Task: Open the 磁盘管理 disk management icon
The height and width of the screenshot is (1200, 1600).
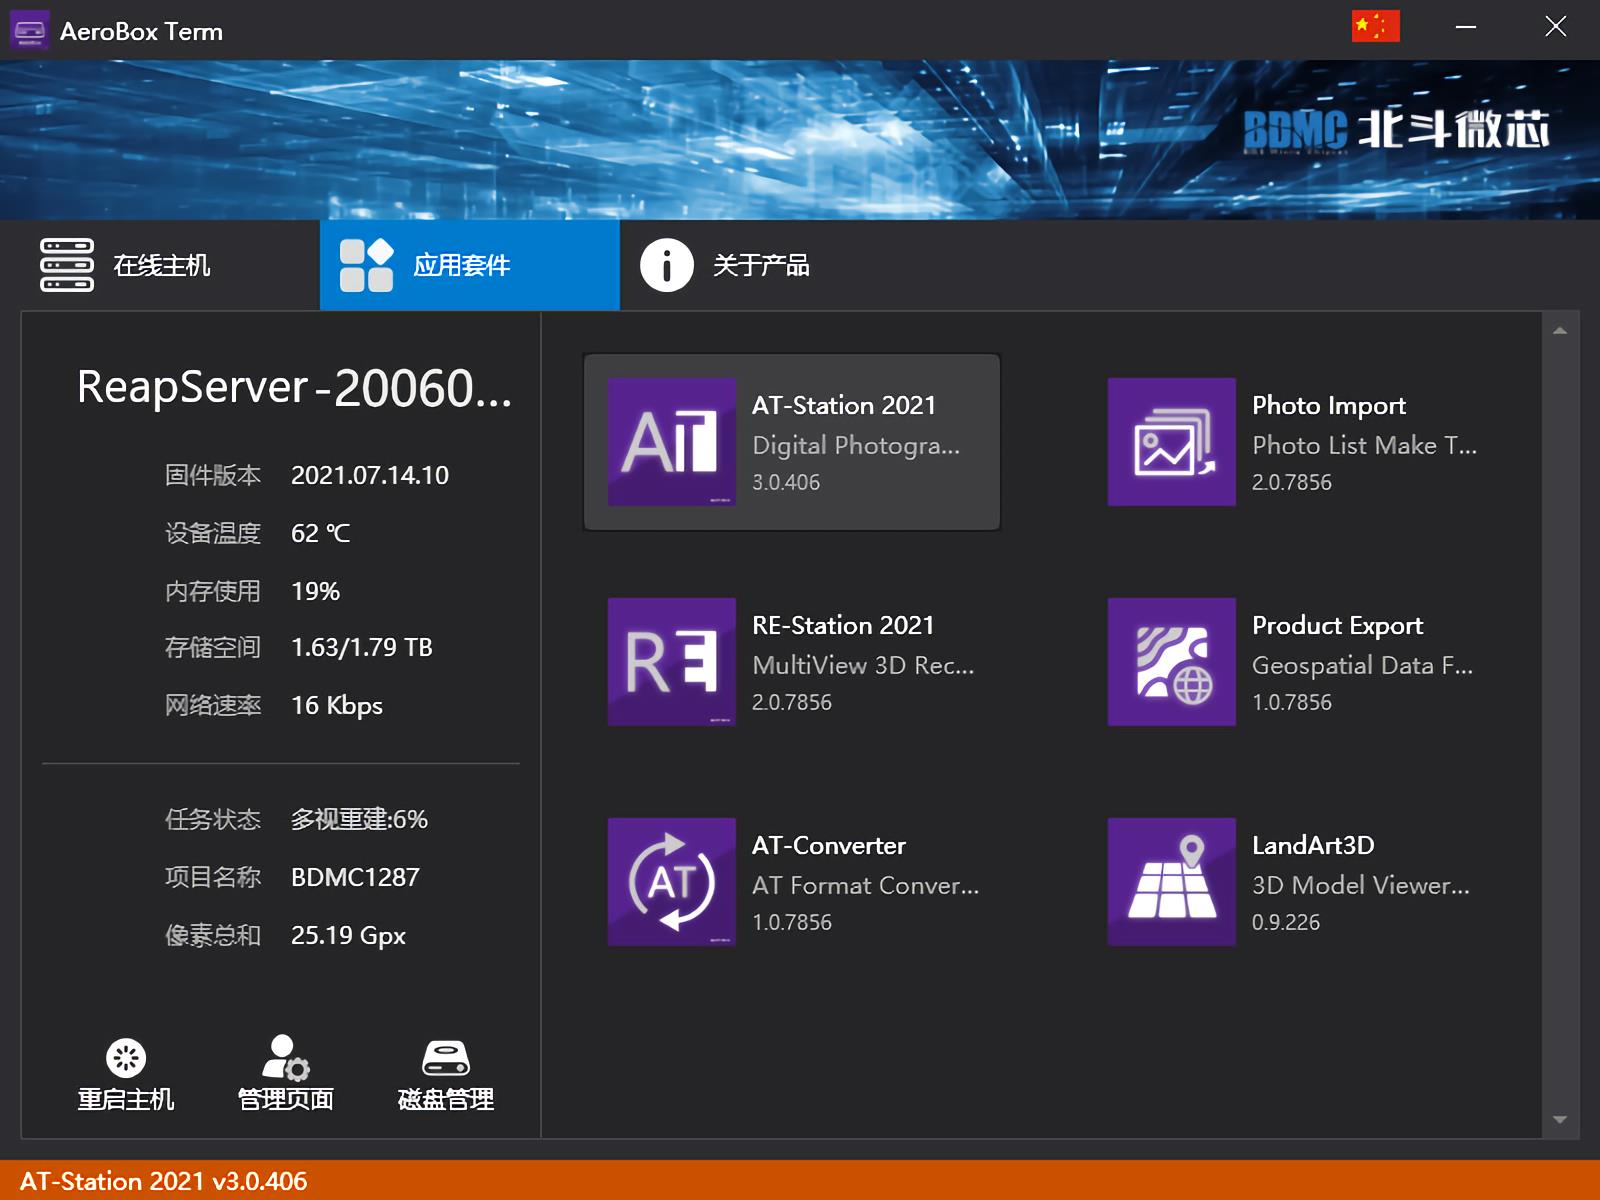Action: click(446, 1058)
